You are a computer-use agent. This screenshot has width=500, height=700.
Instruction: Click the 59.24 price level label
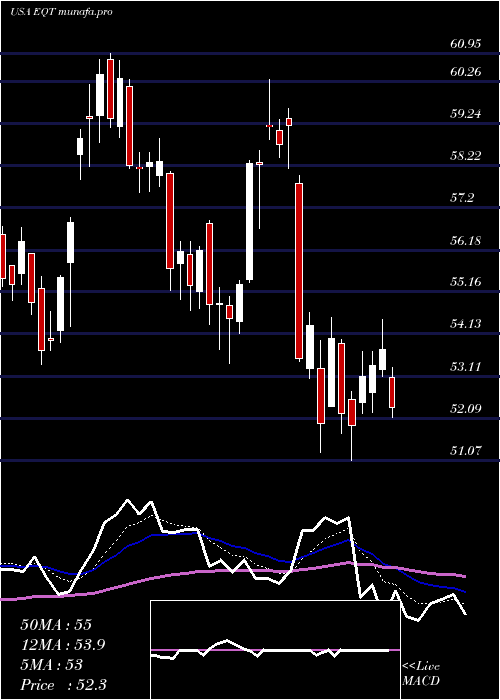pyautogui.click(x=466, y=114)
